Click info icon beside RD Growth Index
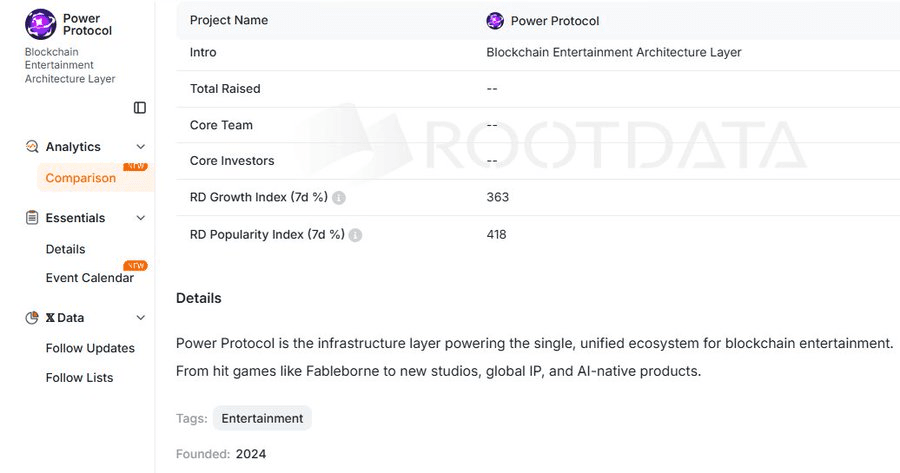 [x=339, y=198]
